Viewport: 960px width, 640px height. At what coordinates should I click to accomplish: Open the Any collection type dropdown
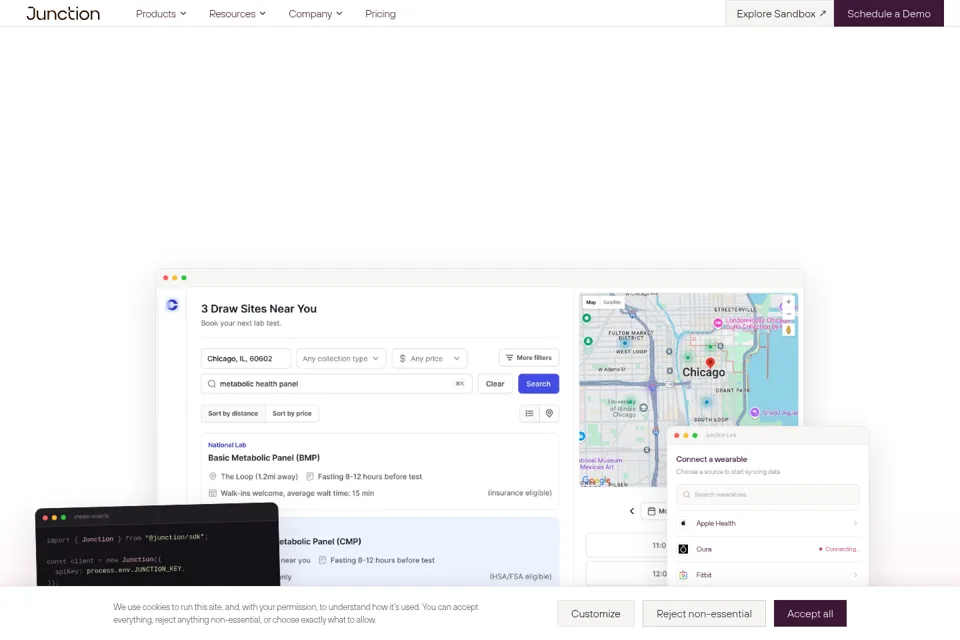(x=341, y=358)
